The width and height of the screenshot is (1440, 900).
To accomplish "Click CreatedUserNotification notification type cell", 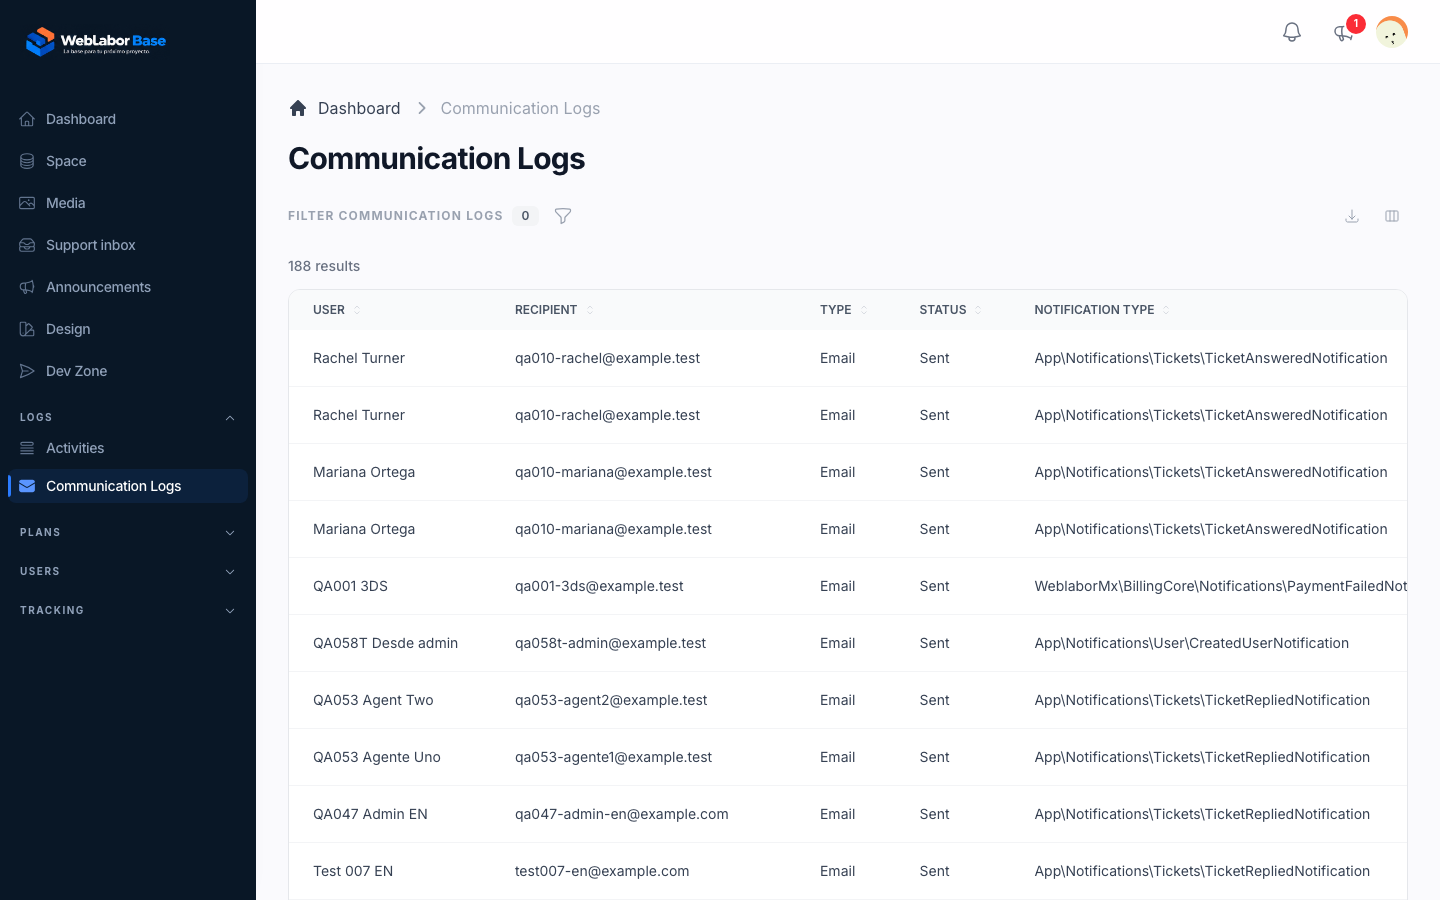I will pos(1191,643).
